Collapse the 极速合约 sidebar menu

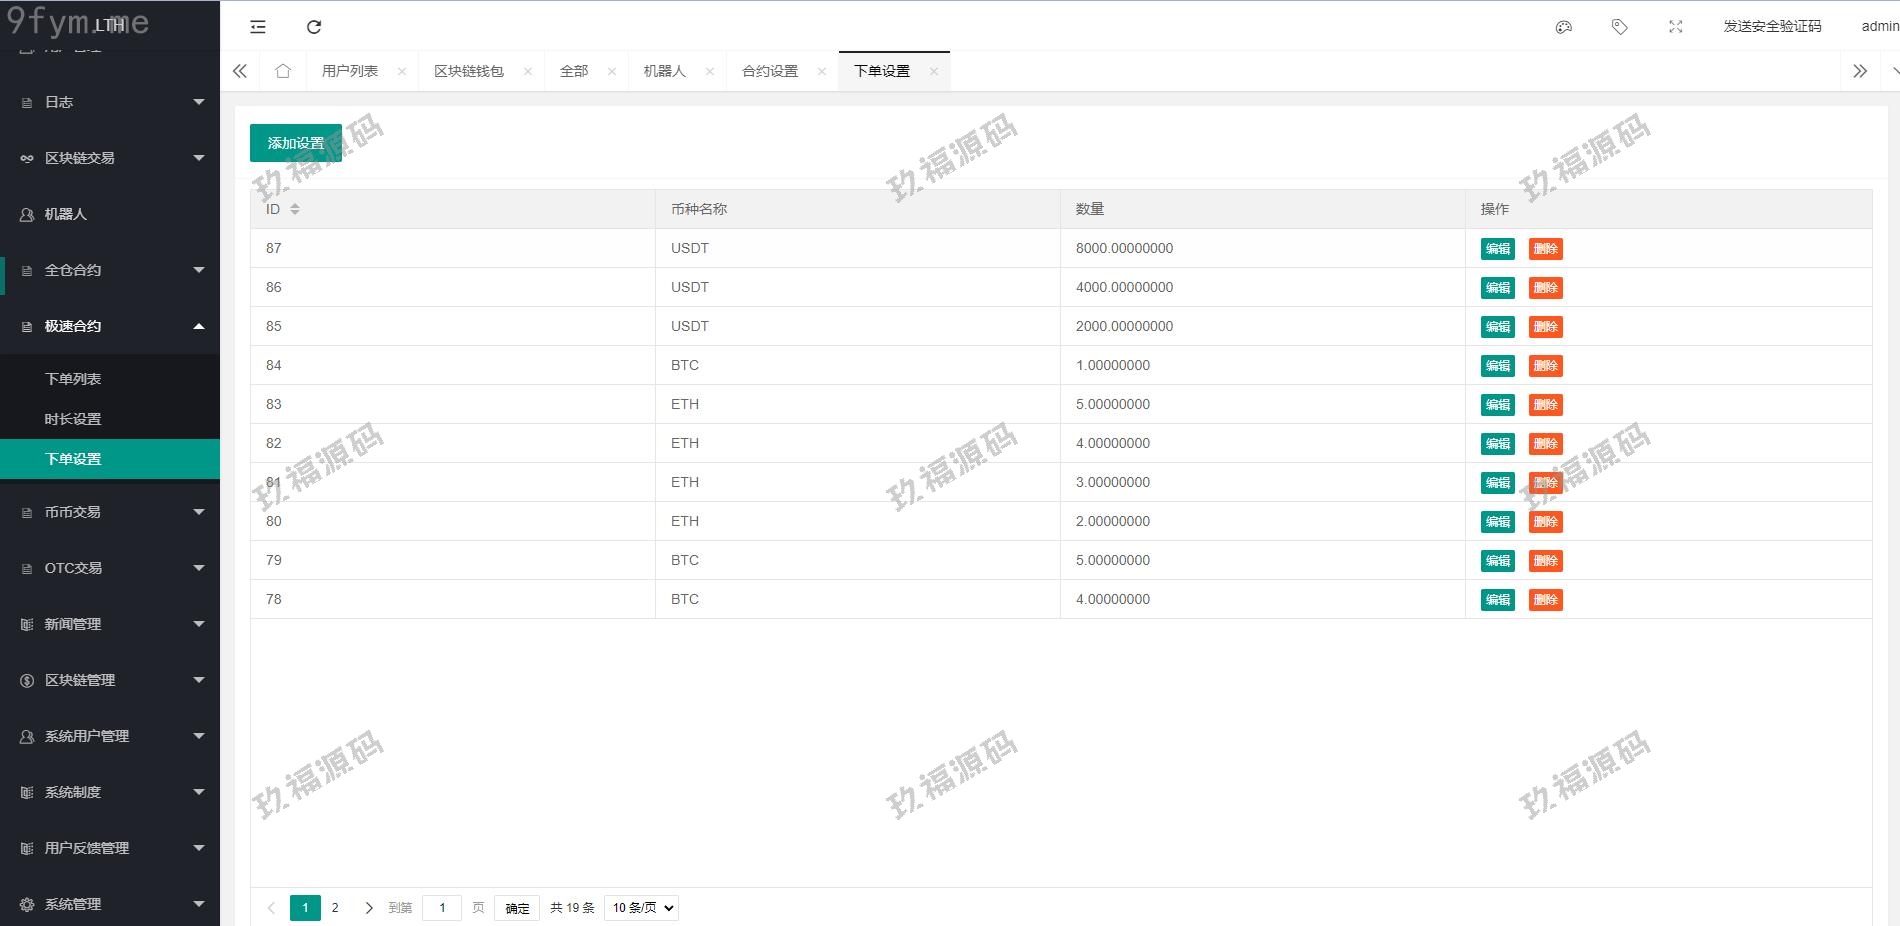pos(110,326)
